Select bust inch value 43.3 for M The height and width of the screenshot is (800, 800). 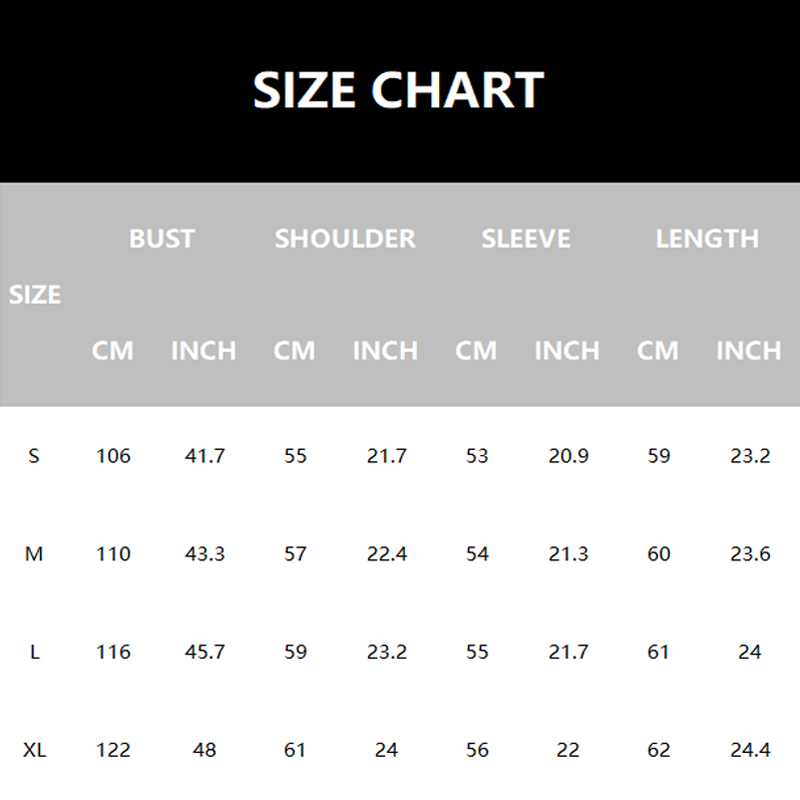(205, 554)
